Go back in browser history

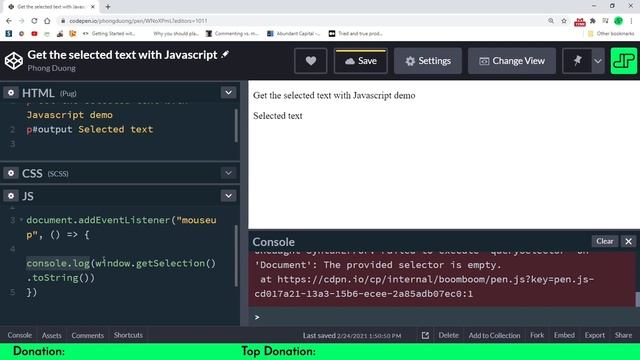9,21
